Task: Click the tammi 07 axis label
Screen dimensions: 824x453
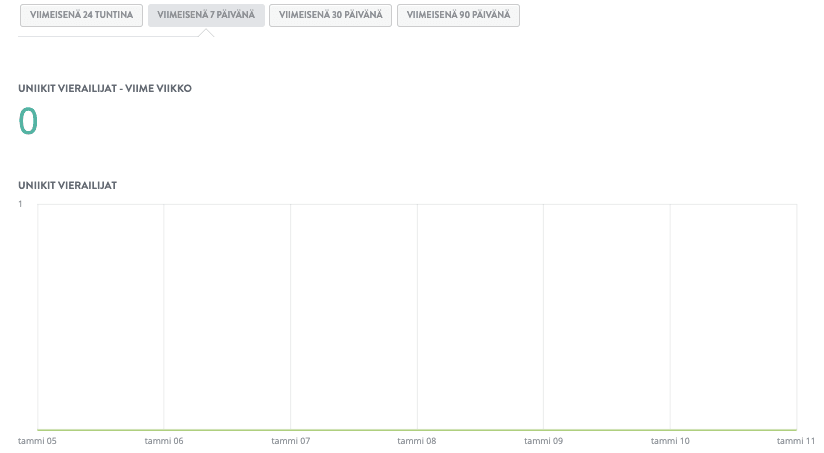Action: pyautogui.click(x=291, y=440)
